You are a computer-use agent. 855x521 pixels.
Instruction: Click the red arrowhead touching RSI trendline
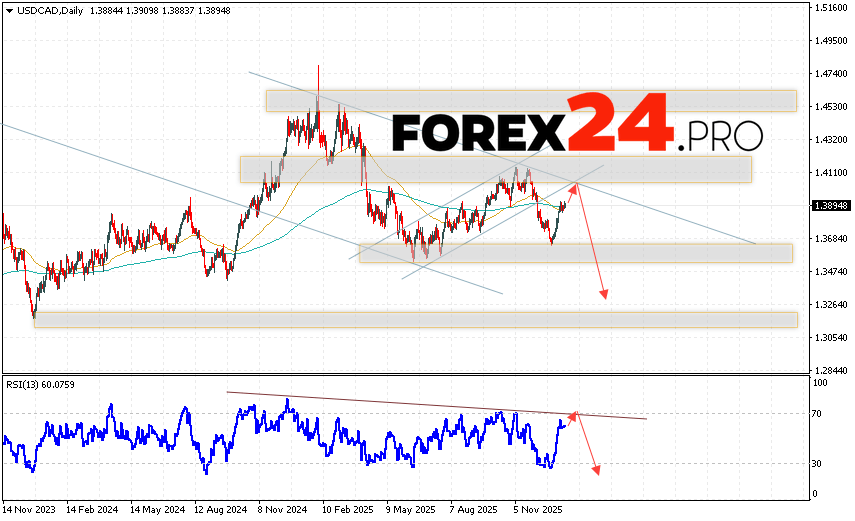coord(573,414)
